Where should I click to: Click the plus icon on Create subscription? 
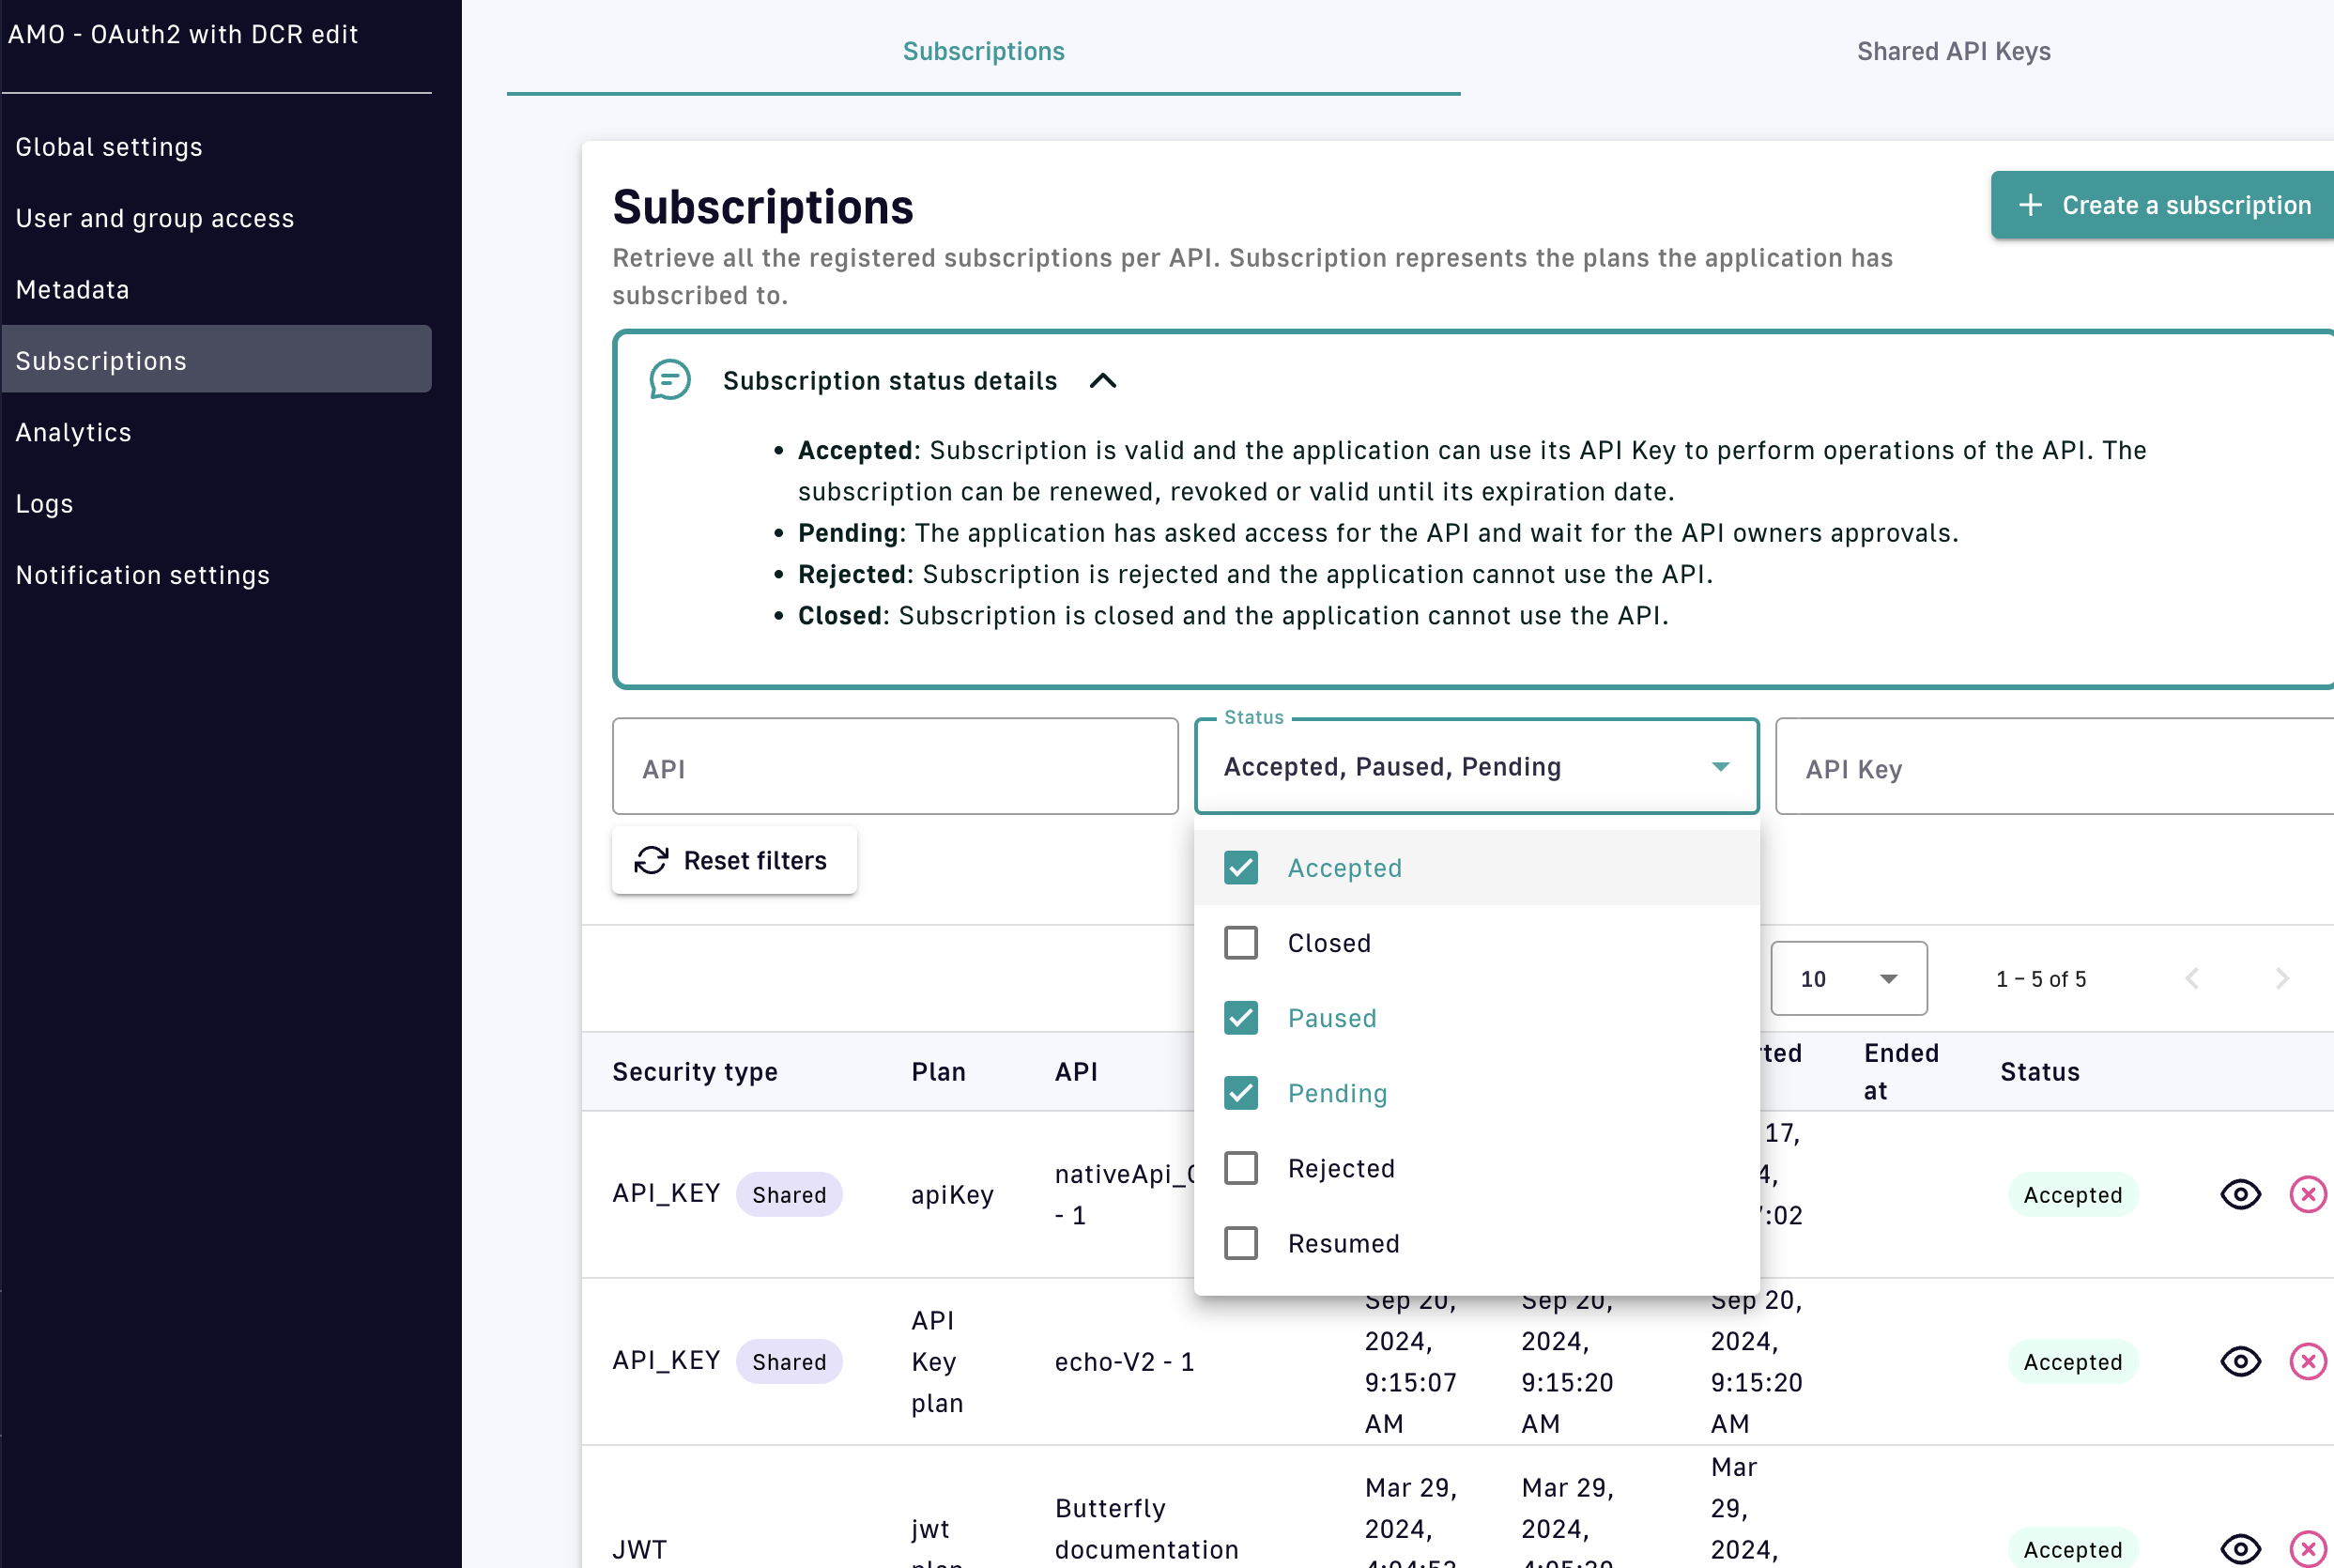2030,205
